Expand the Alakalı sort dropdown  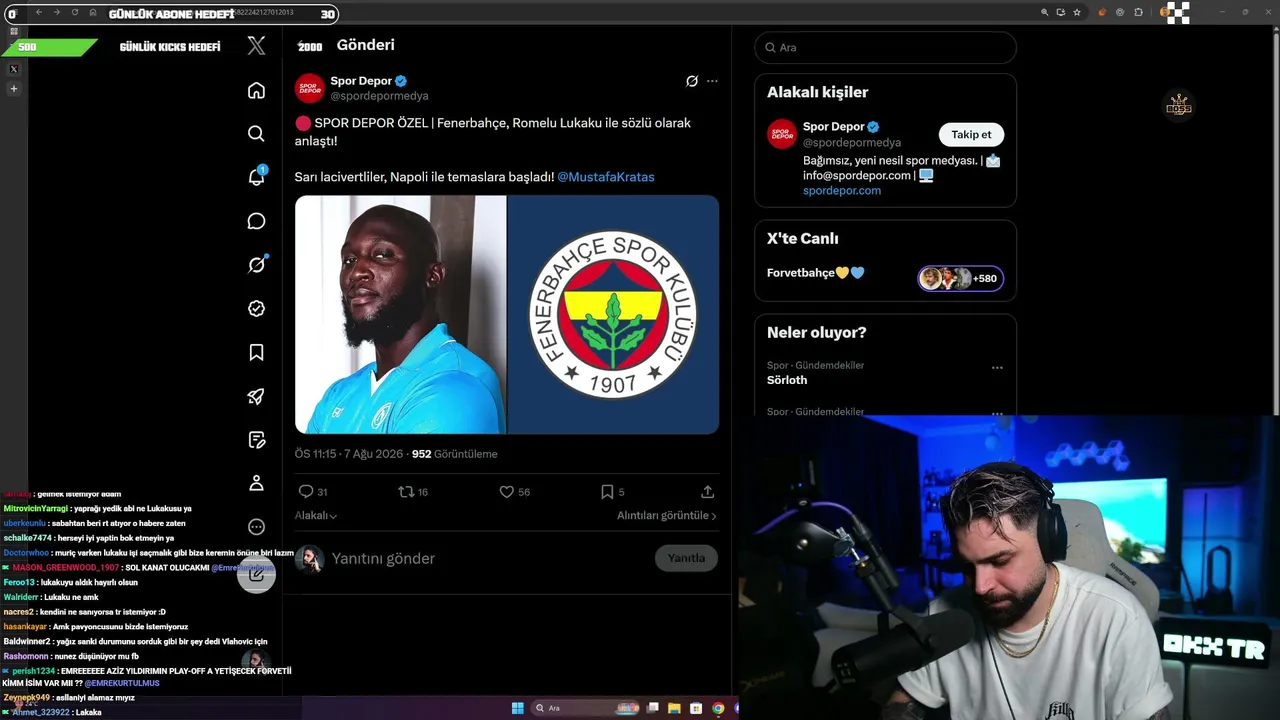pos(316,516)
